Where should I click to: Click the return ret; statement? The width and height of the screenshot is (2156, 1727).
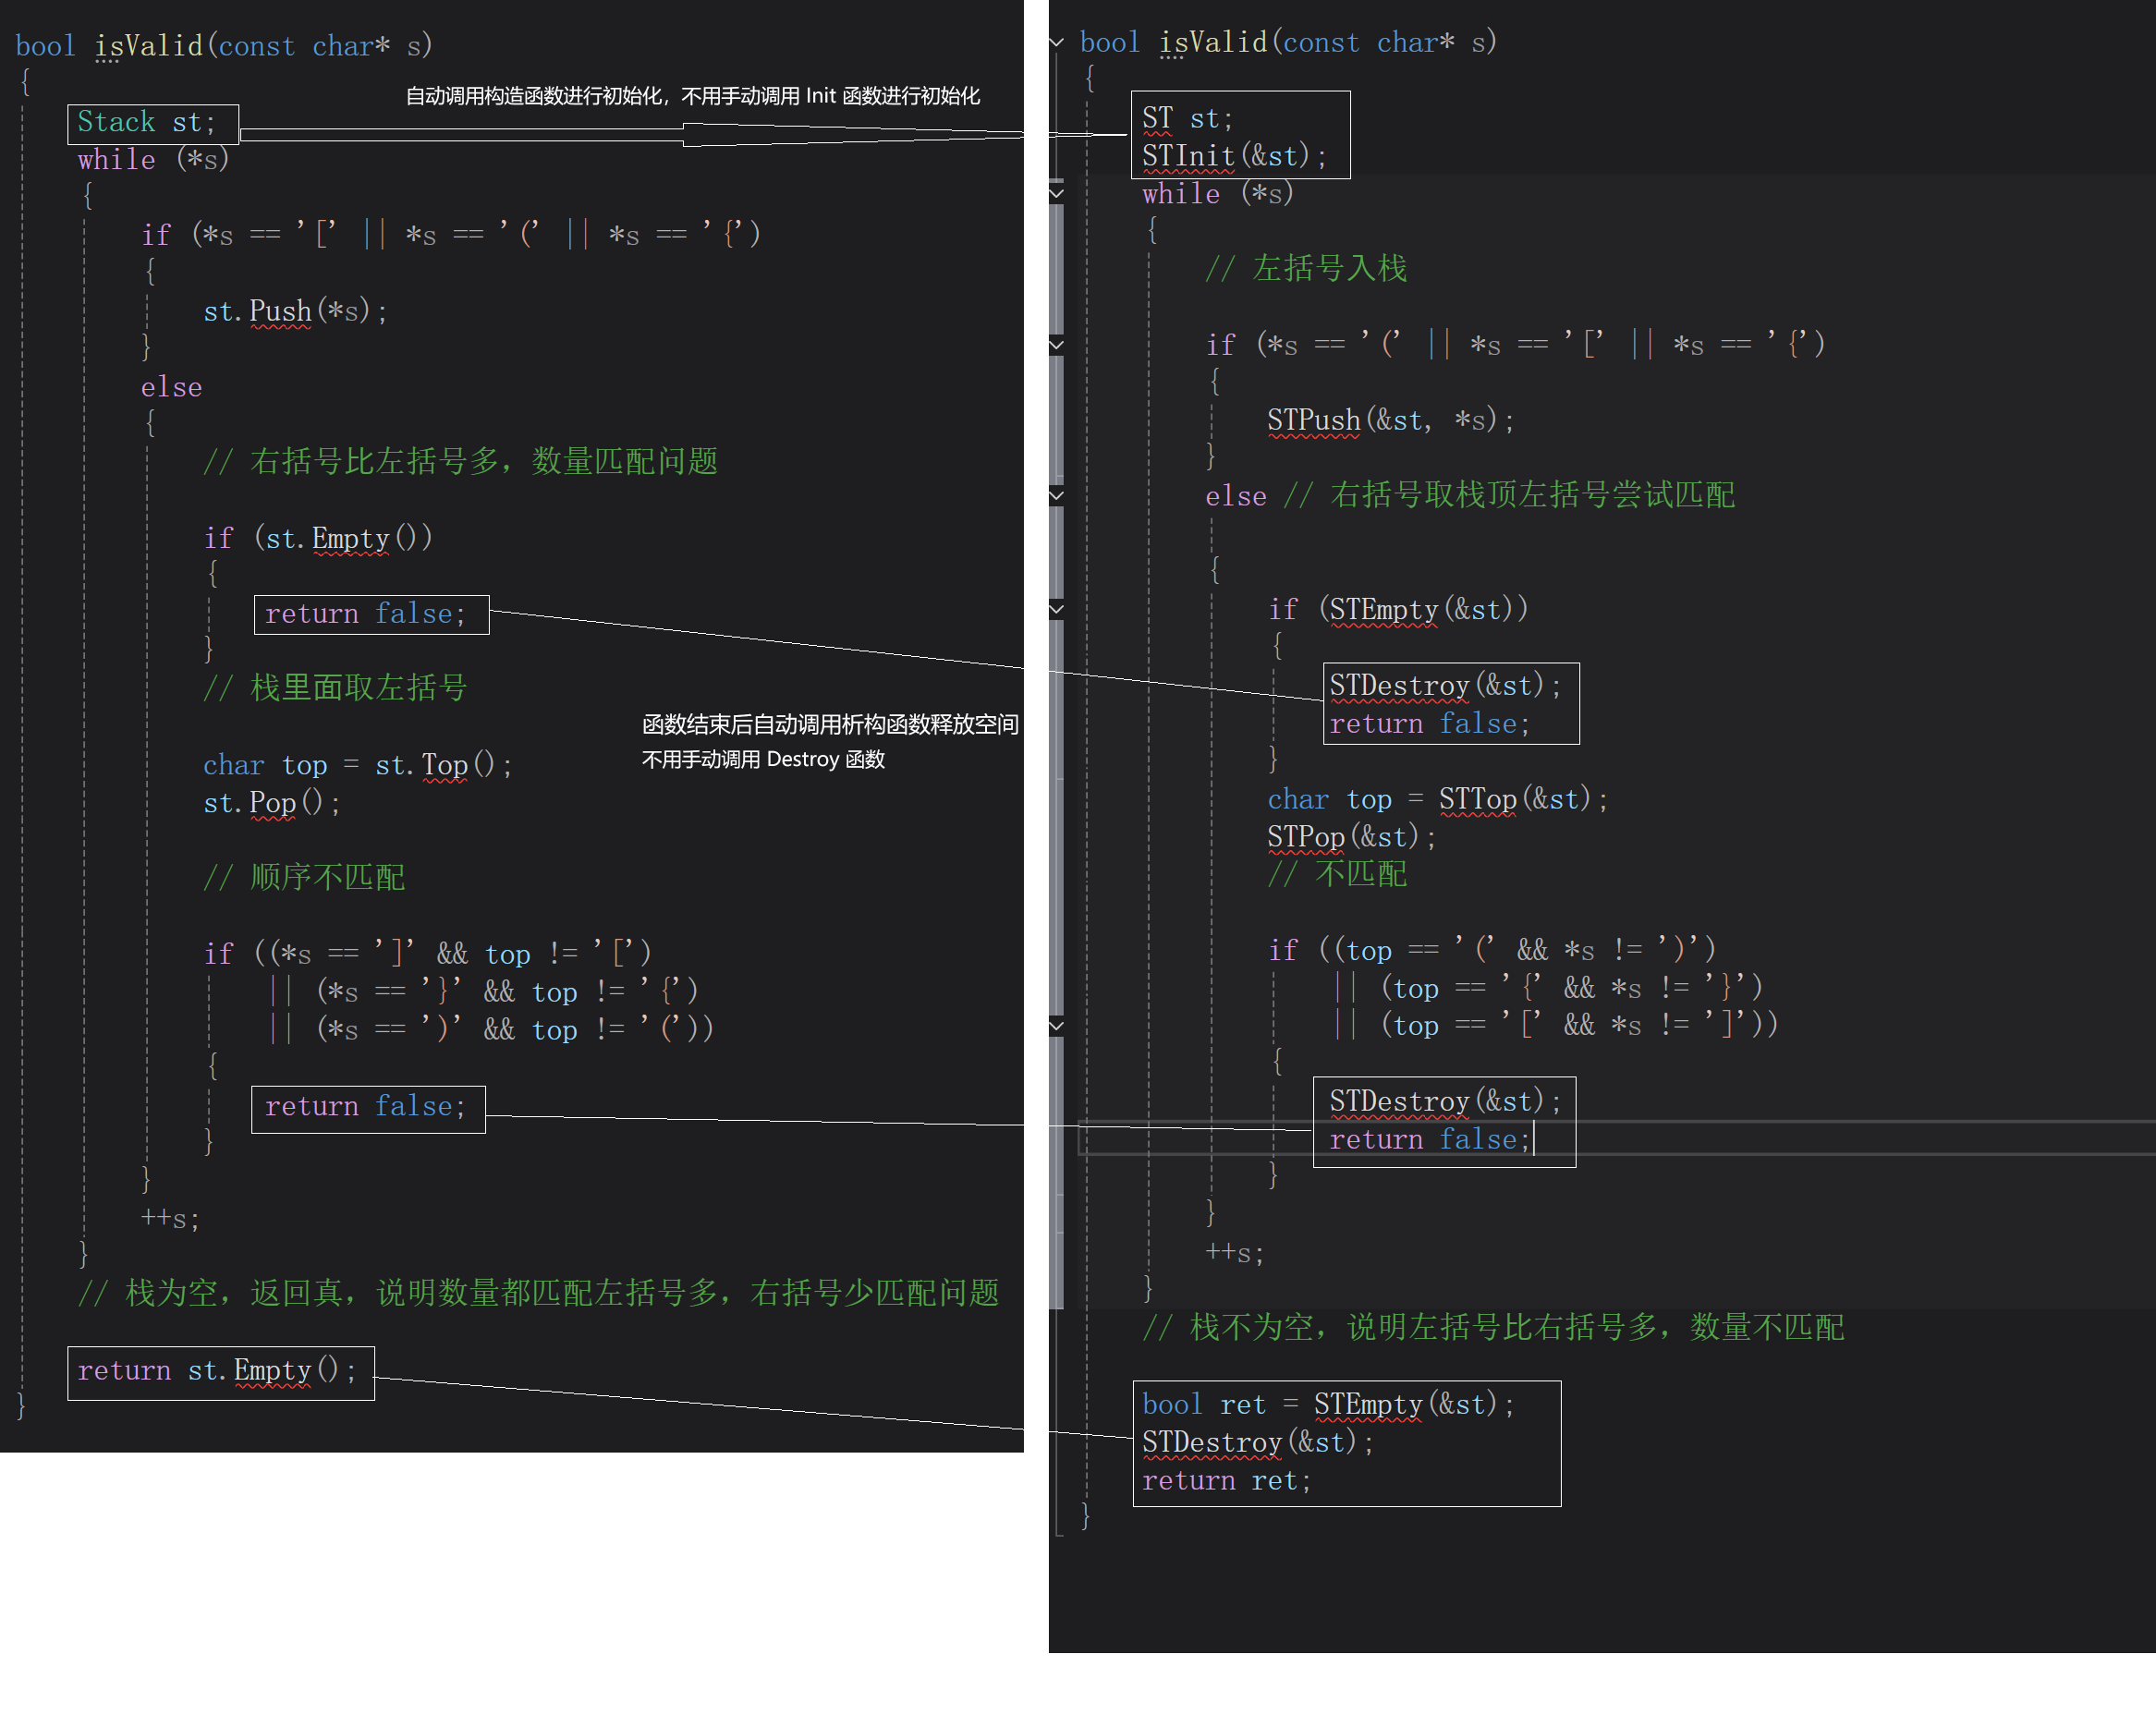point(1225,1480)
